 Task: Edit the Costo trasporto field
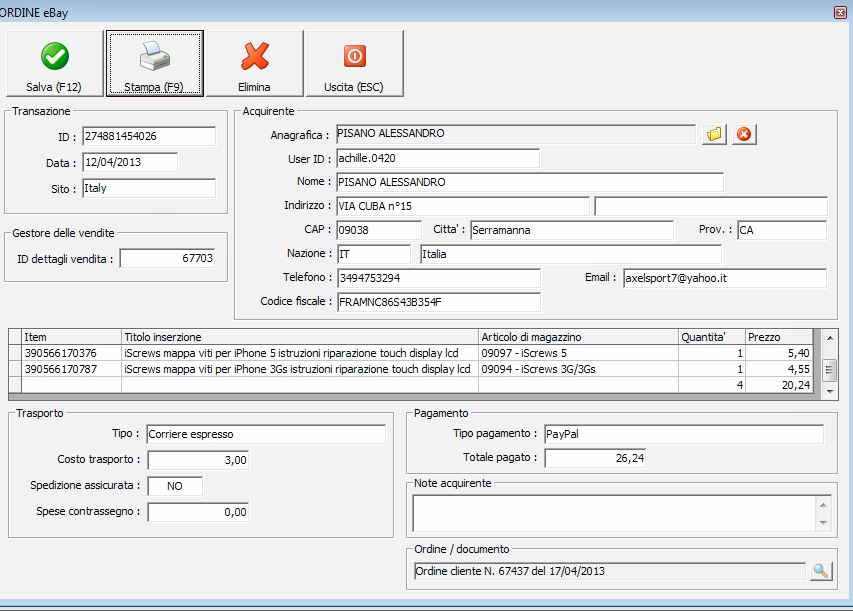coord(198,460)
